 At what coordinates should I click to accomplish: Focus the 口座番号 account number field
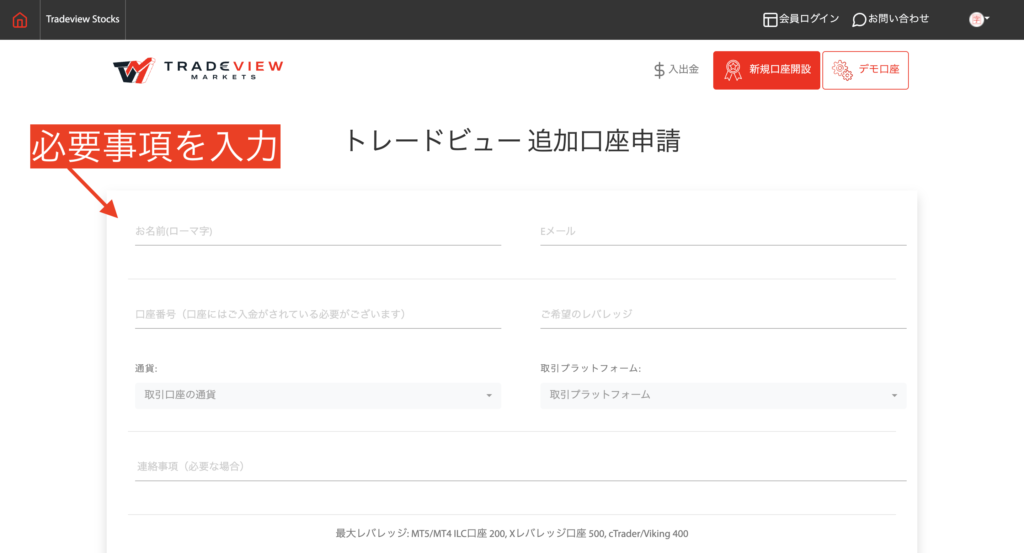click(x=318, y=315)
